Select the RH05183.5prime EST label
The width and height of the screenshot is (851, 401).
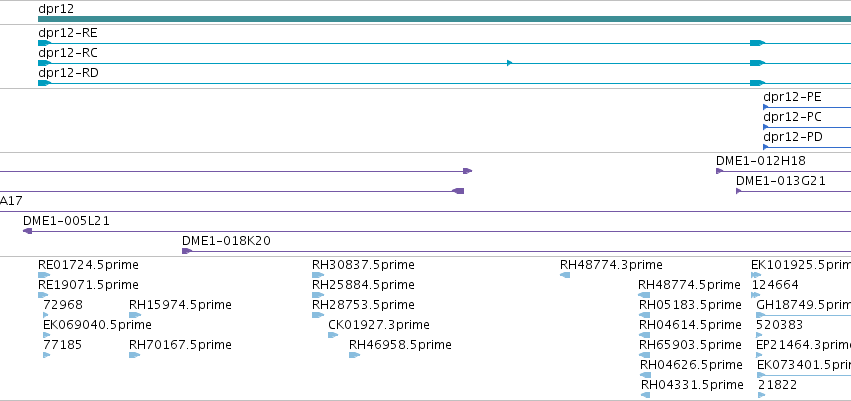tap(690, 304)
